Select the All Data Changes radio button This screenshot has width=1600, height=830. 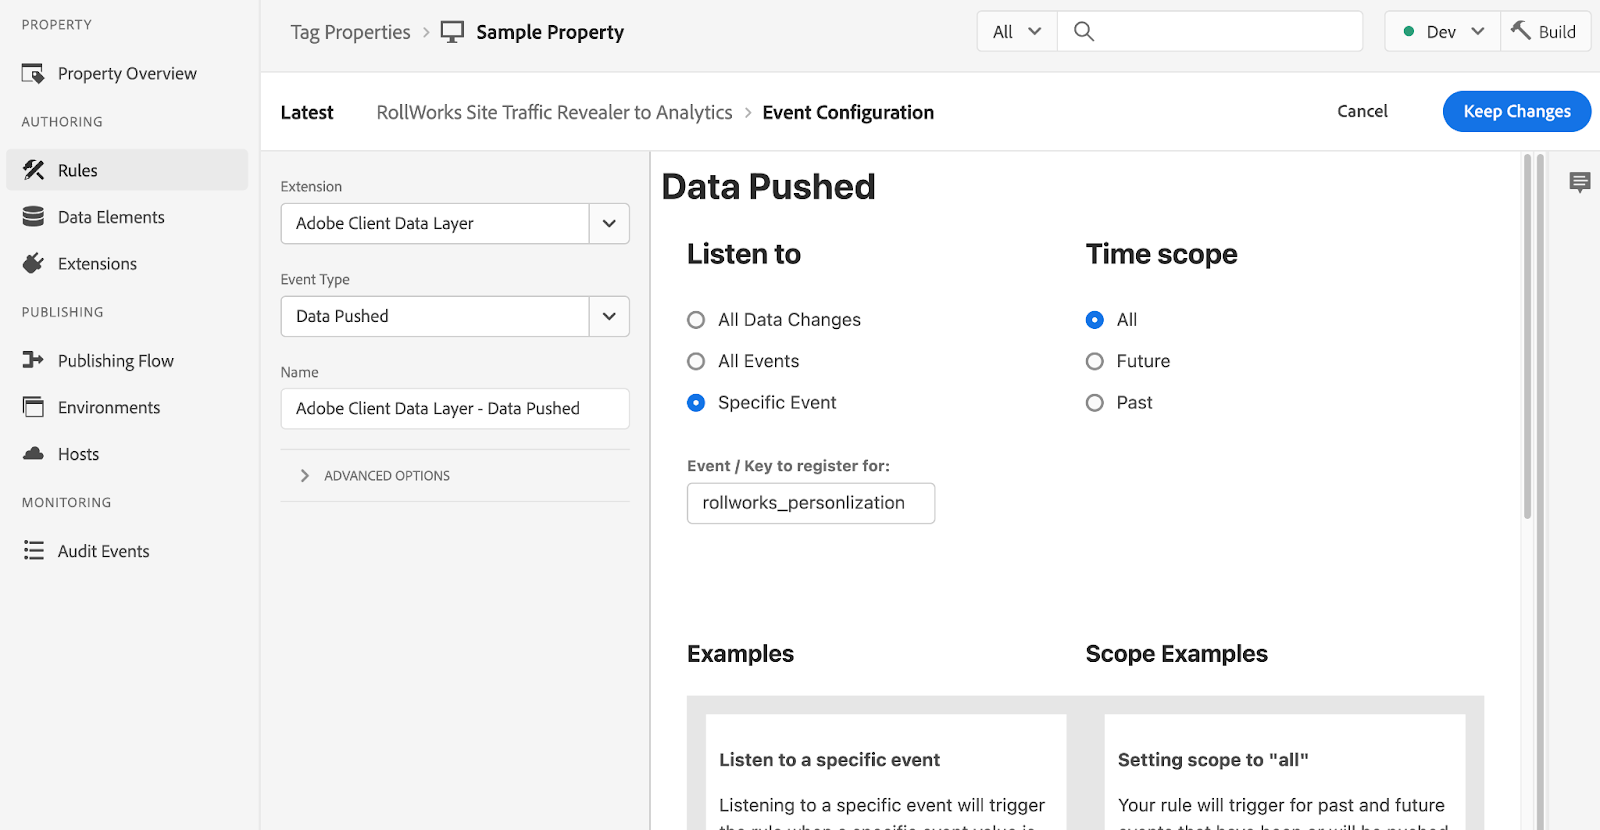click(x=696, y=320)
